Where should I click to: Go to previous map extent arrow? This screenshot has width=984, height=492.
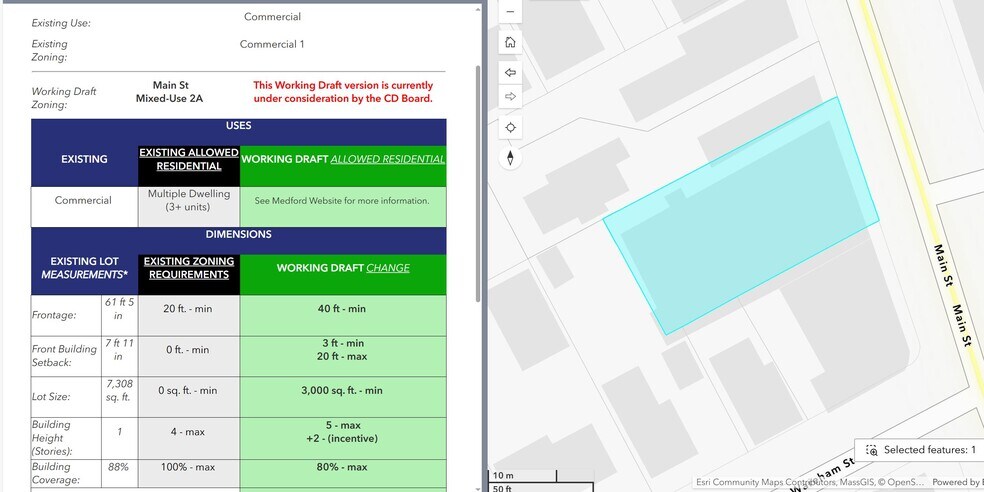510,73
